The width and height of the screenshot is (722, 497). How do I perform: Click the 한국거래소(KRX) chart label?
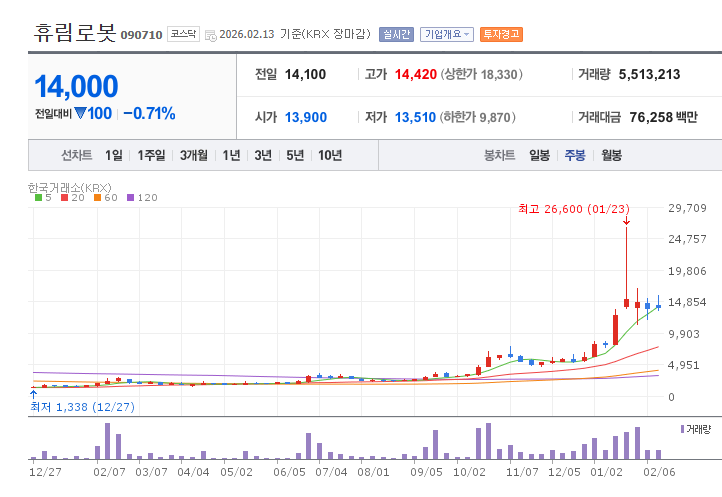(70, 187)
